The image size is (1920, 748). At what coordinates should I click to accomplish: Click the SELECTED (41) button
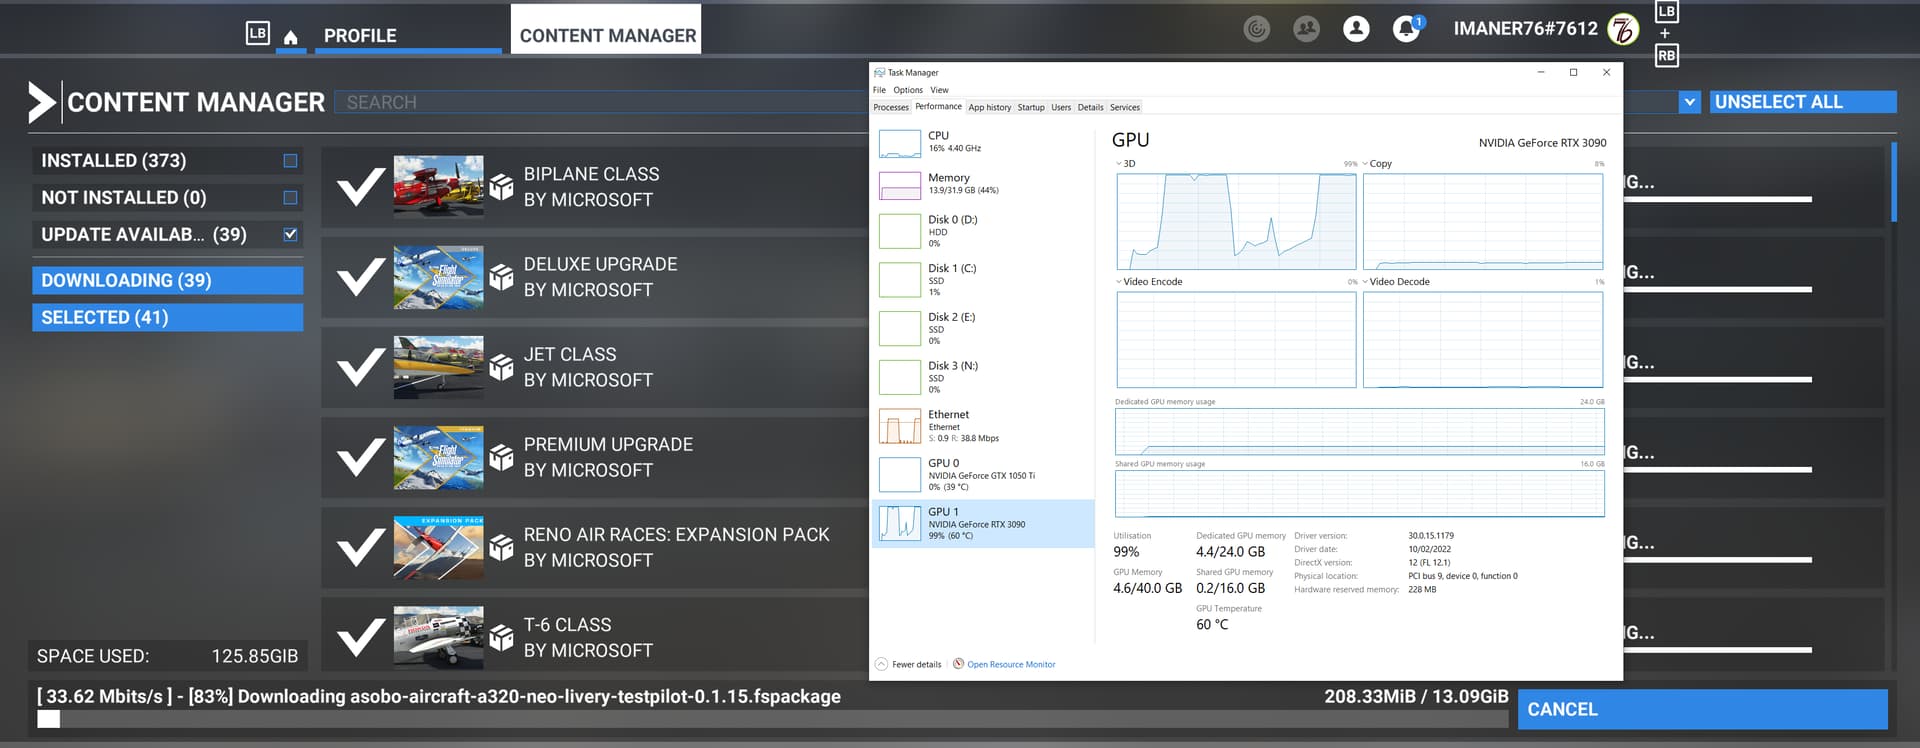click(167, 317)
